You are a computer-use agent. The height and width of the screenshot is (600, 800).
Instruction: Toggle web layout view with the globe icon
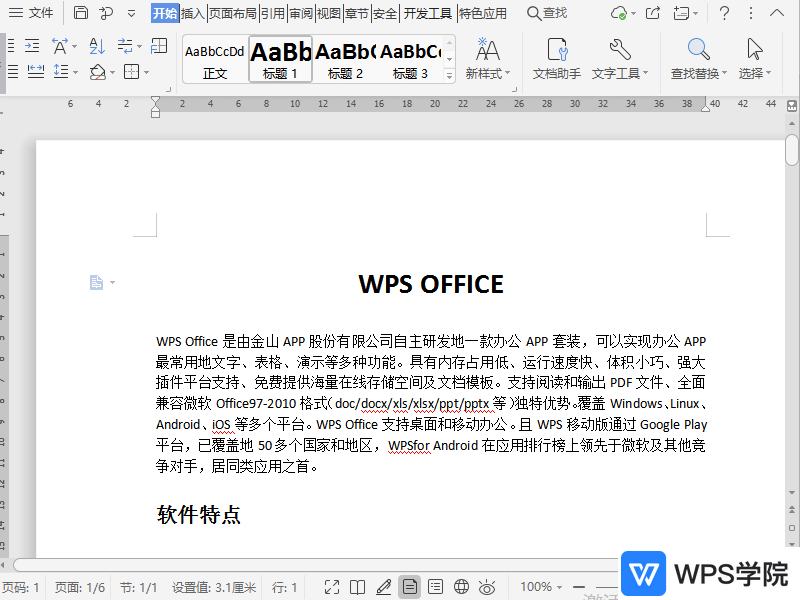[x=460, y=587]
